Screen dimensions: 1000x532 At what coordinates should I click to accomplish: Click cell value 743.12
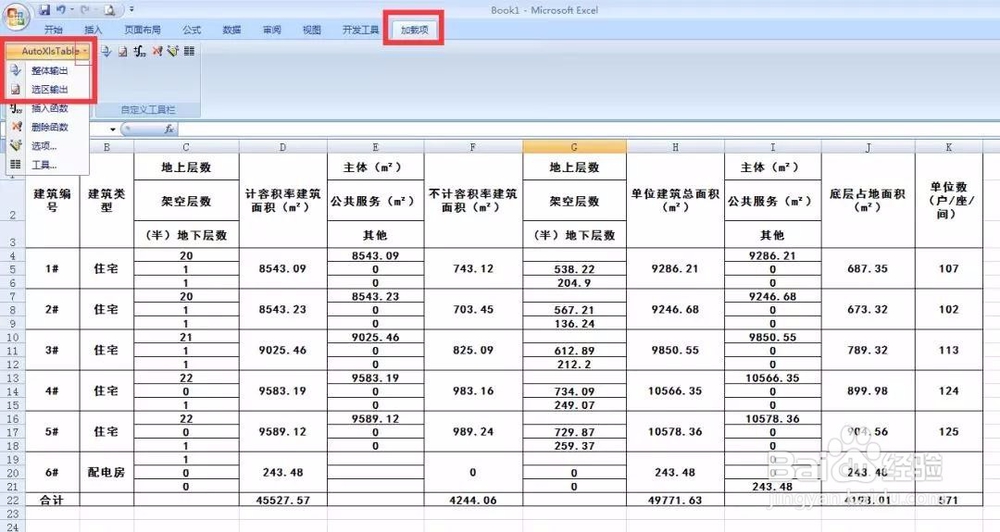[473, 269]
